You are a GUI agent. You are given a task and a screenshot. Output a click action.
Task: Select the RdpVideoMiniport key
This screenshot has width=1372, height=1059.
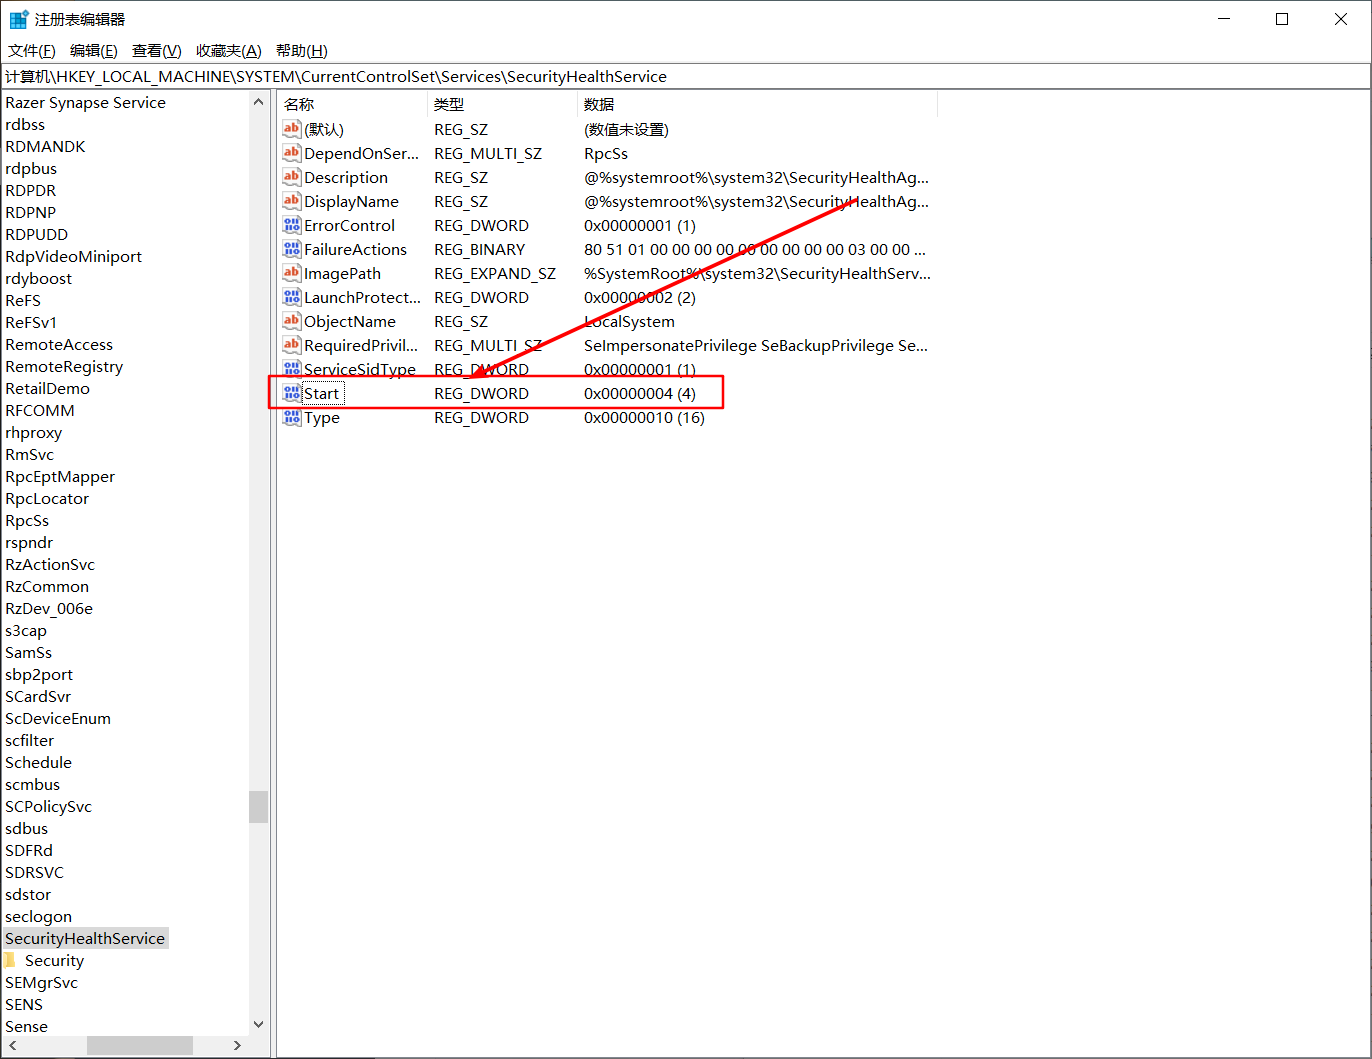click(x=73, y=256)
